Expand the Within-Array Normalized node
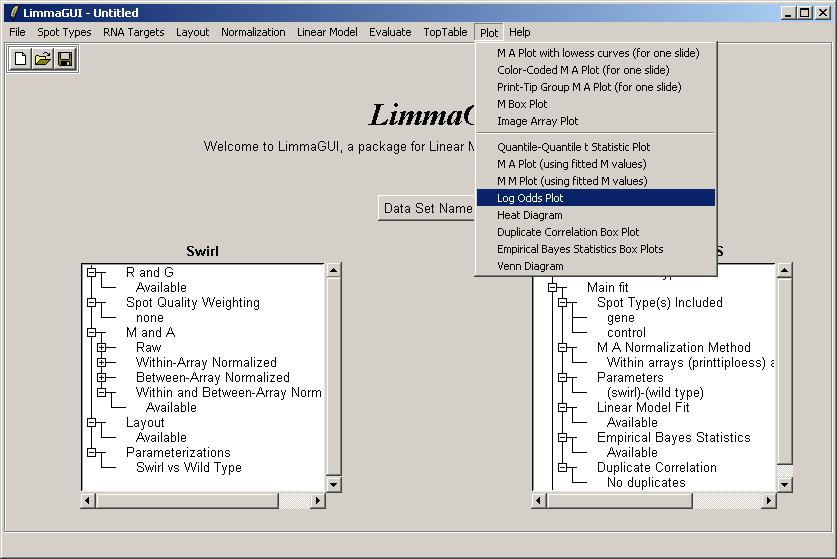 pyautogui.click(x=101, y=362)
